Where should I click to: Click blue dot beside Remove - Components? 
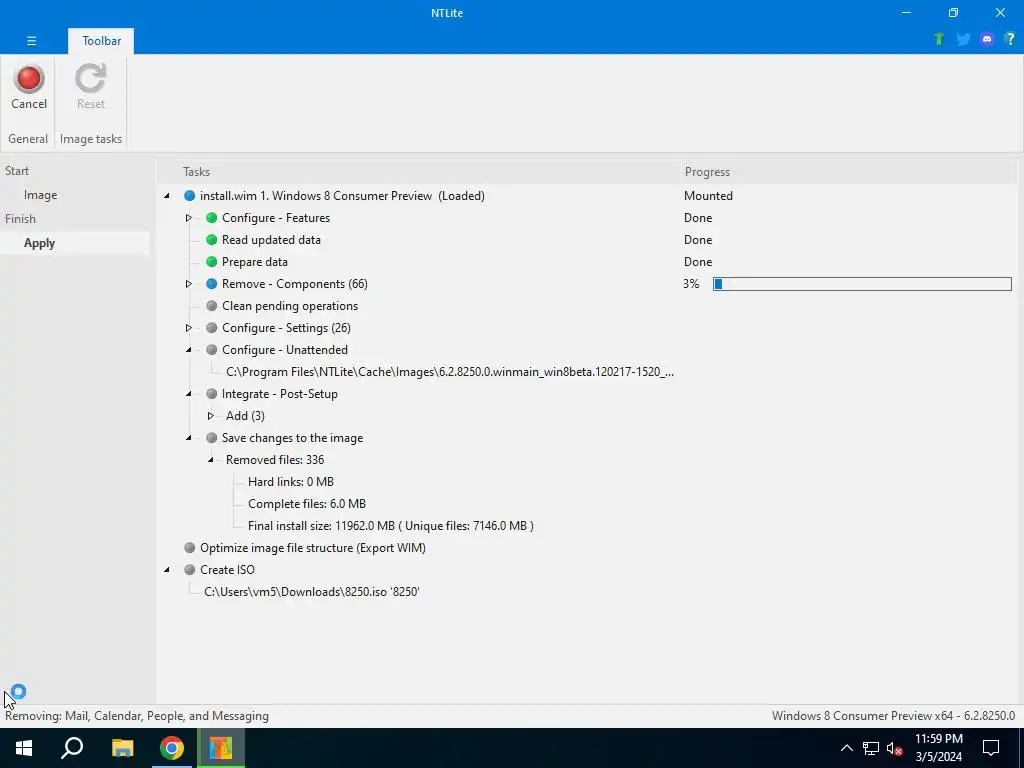tap(211, 284)
